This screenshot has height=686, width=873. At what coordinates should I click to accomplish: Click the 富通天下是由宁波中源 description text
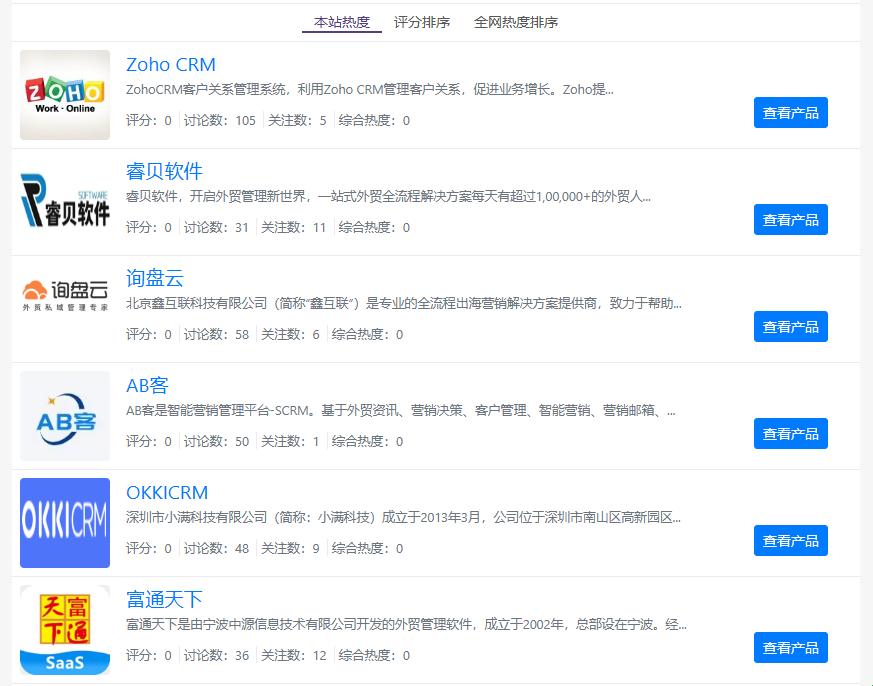coord(406,624)
